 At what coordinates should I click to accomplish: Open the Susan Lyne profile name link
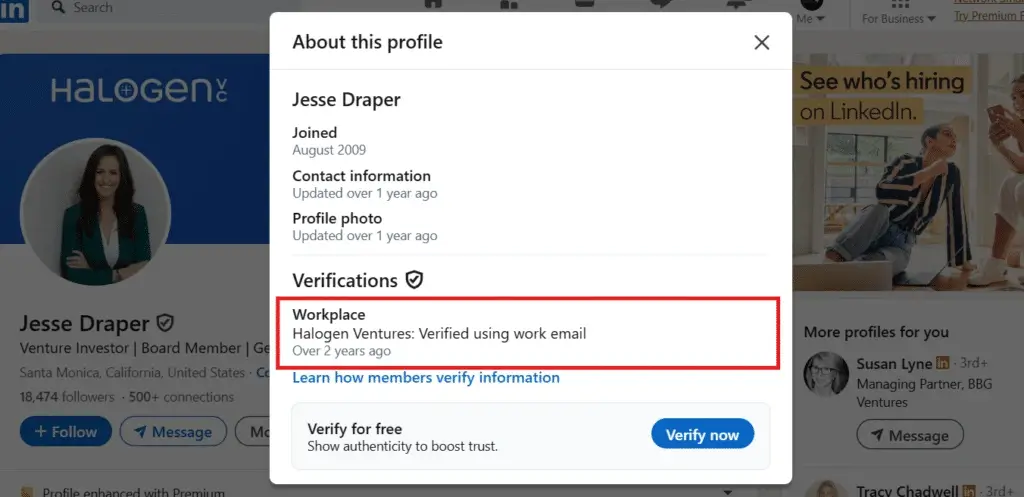click(894, 363)
